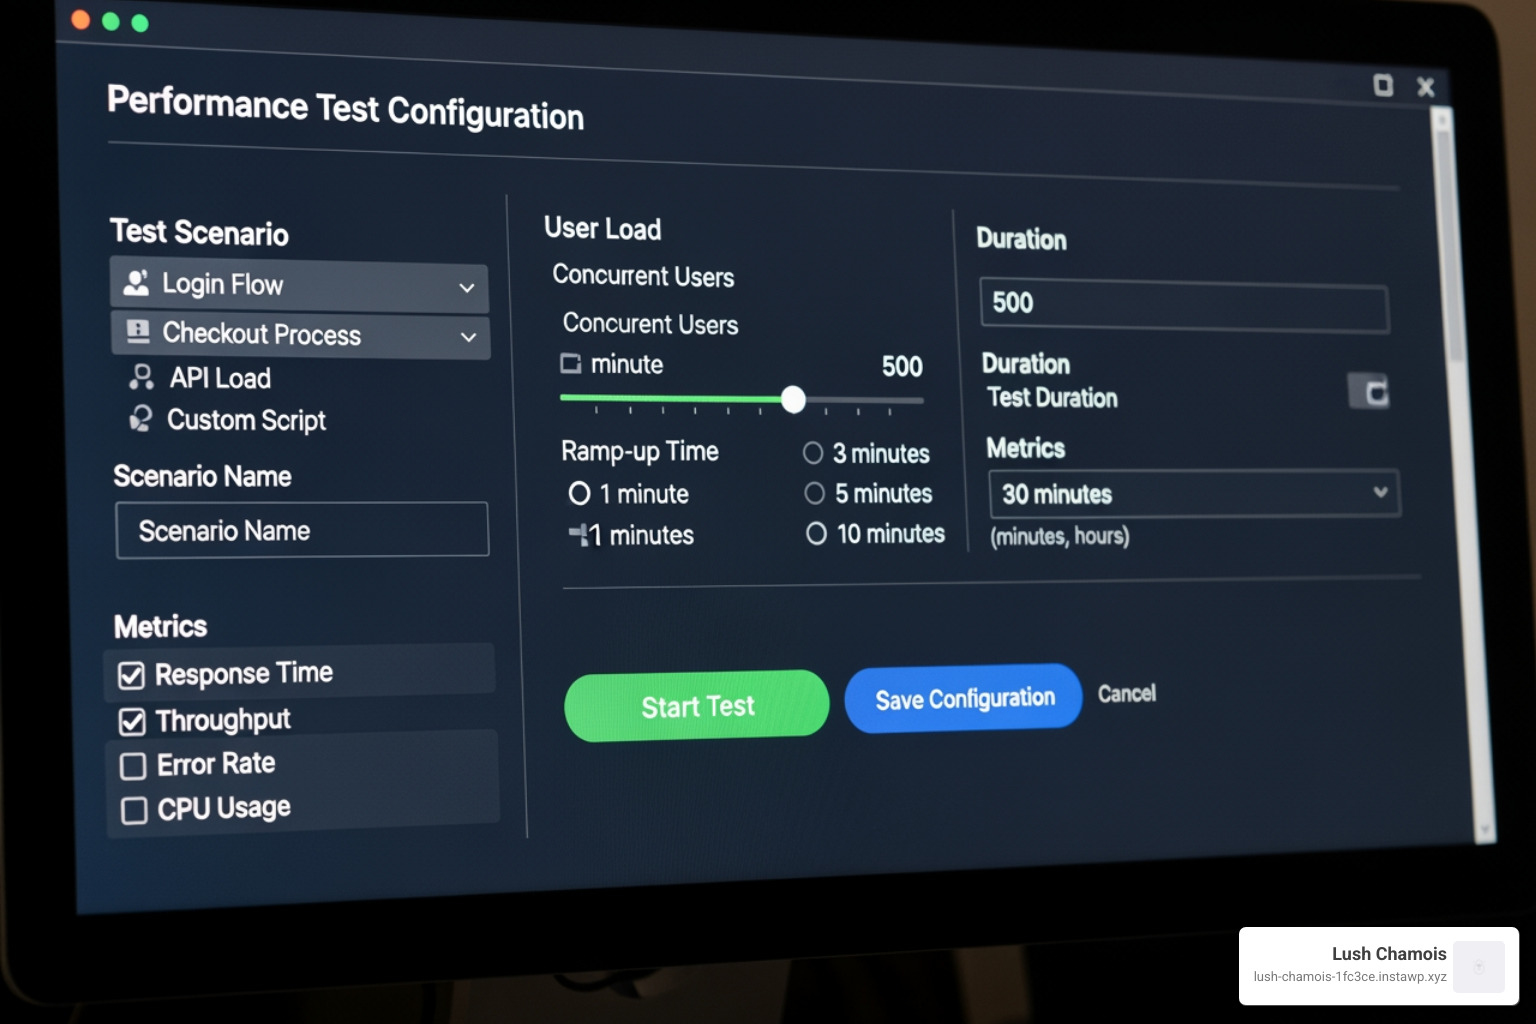
Task: Click the icon before "1 minutes"
Action: pyautogui.click(x=578, y=535)
